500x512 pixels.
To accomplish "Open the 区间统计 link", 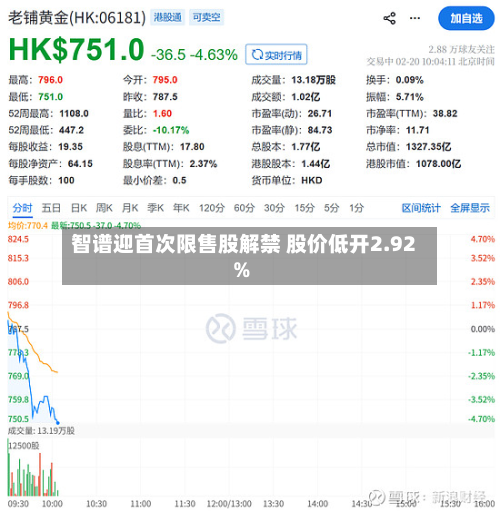I will (421, 208).
